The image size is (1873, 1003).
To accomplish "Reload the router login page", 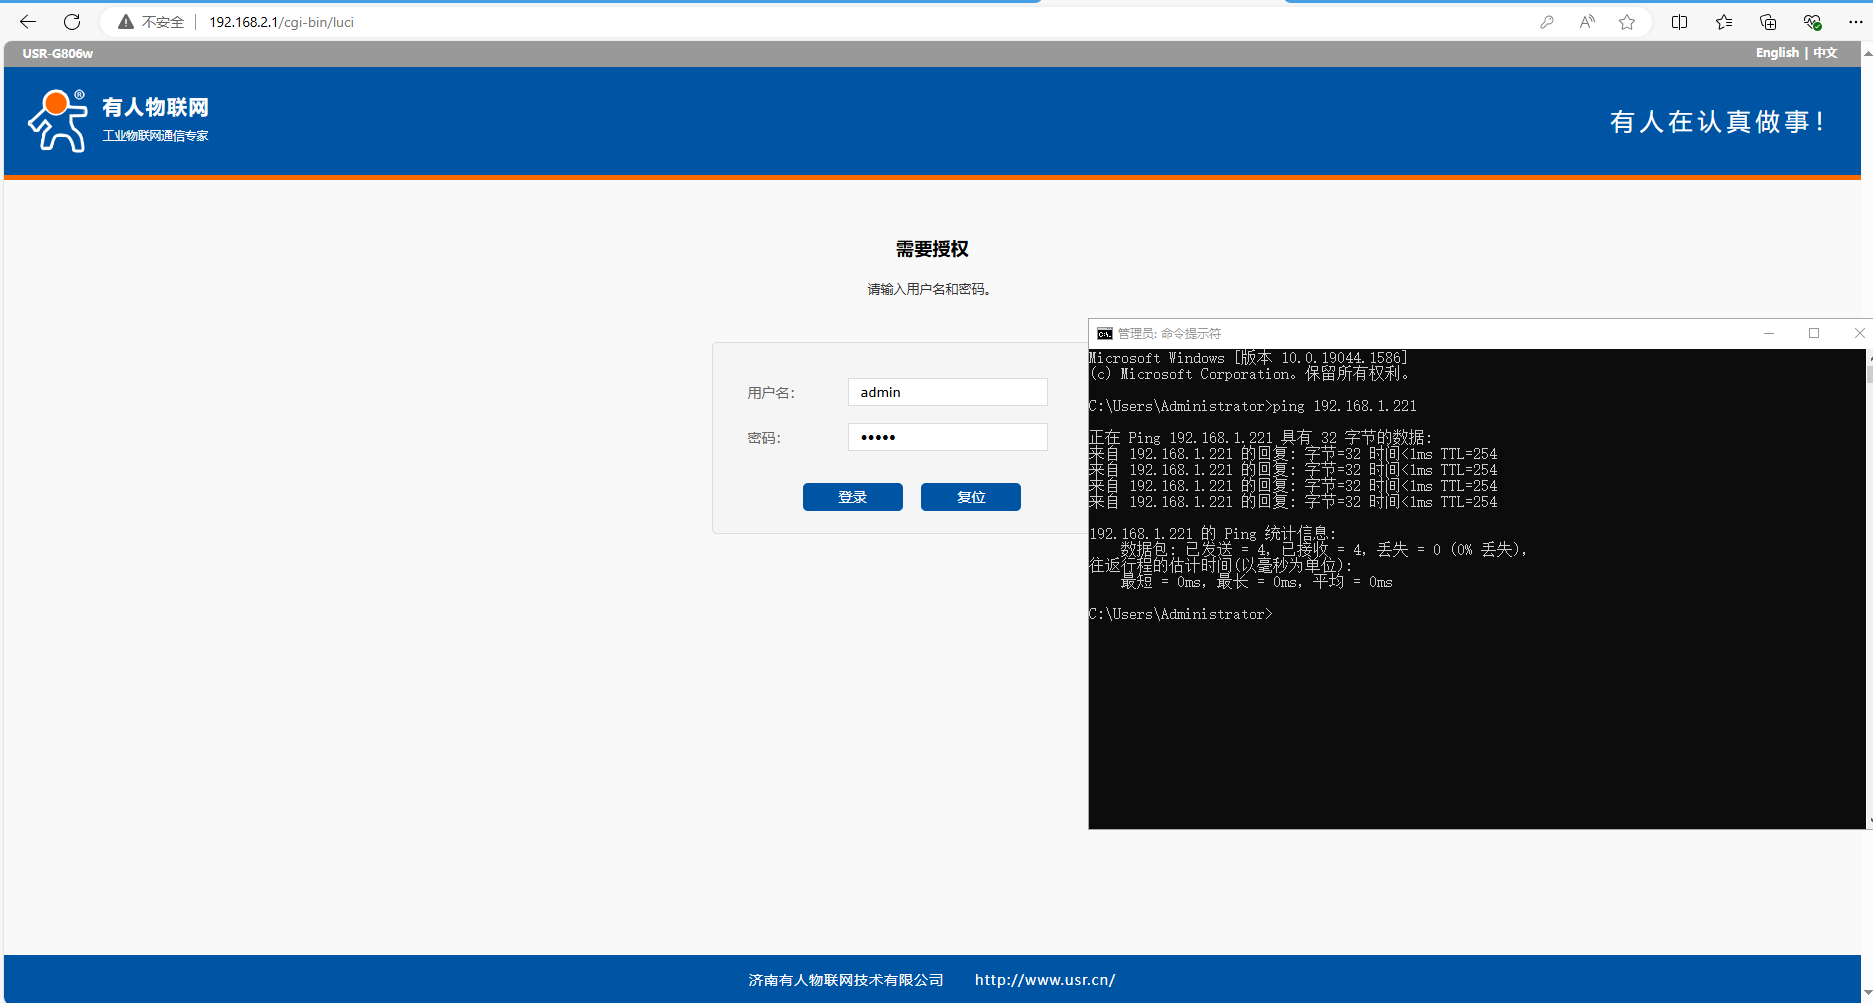I will click(72, 22).
